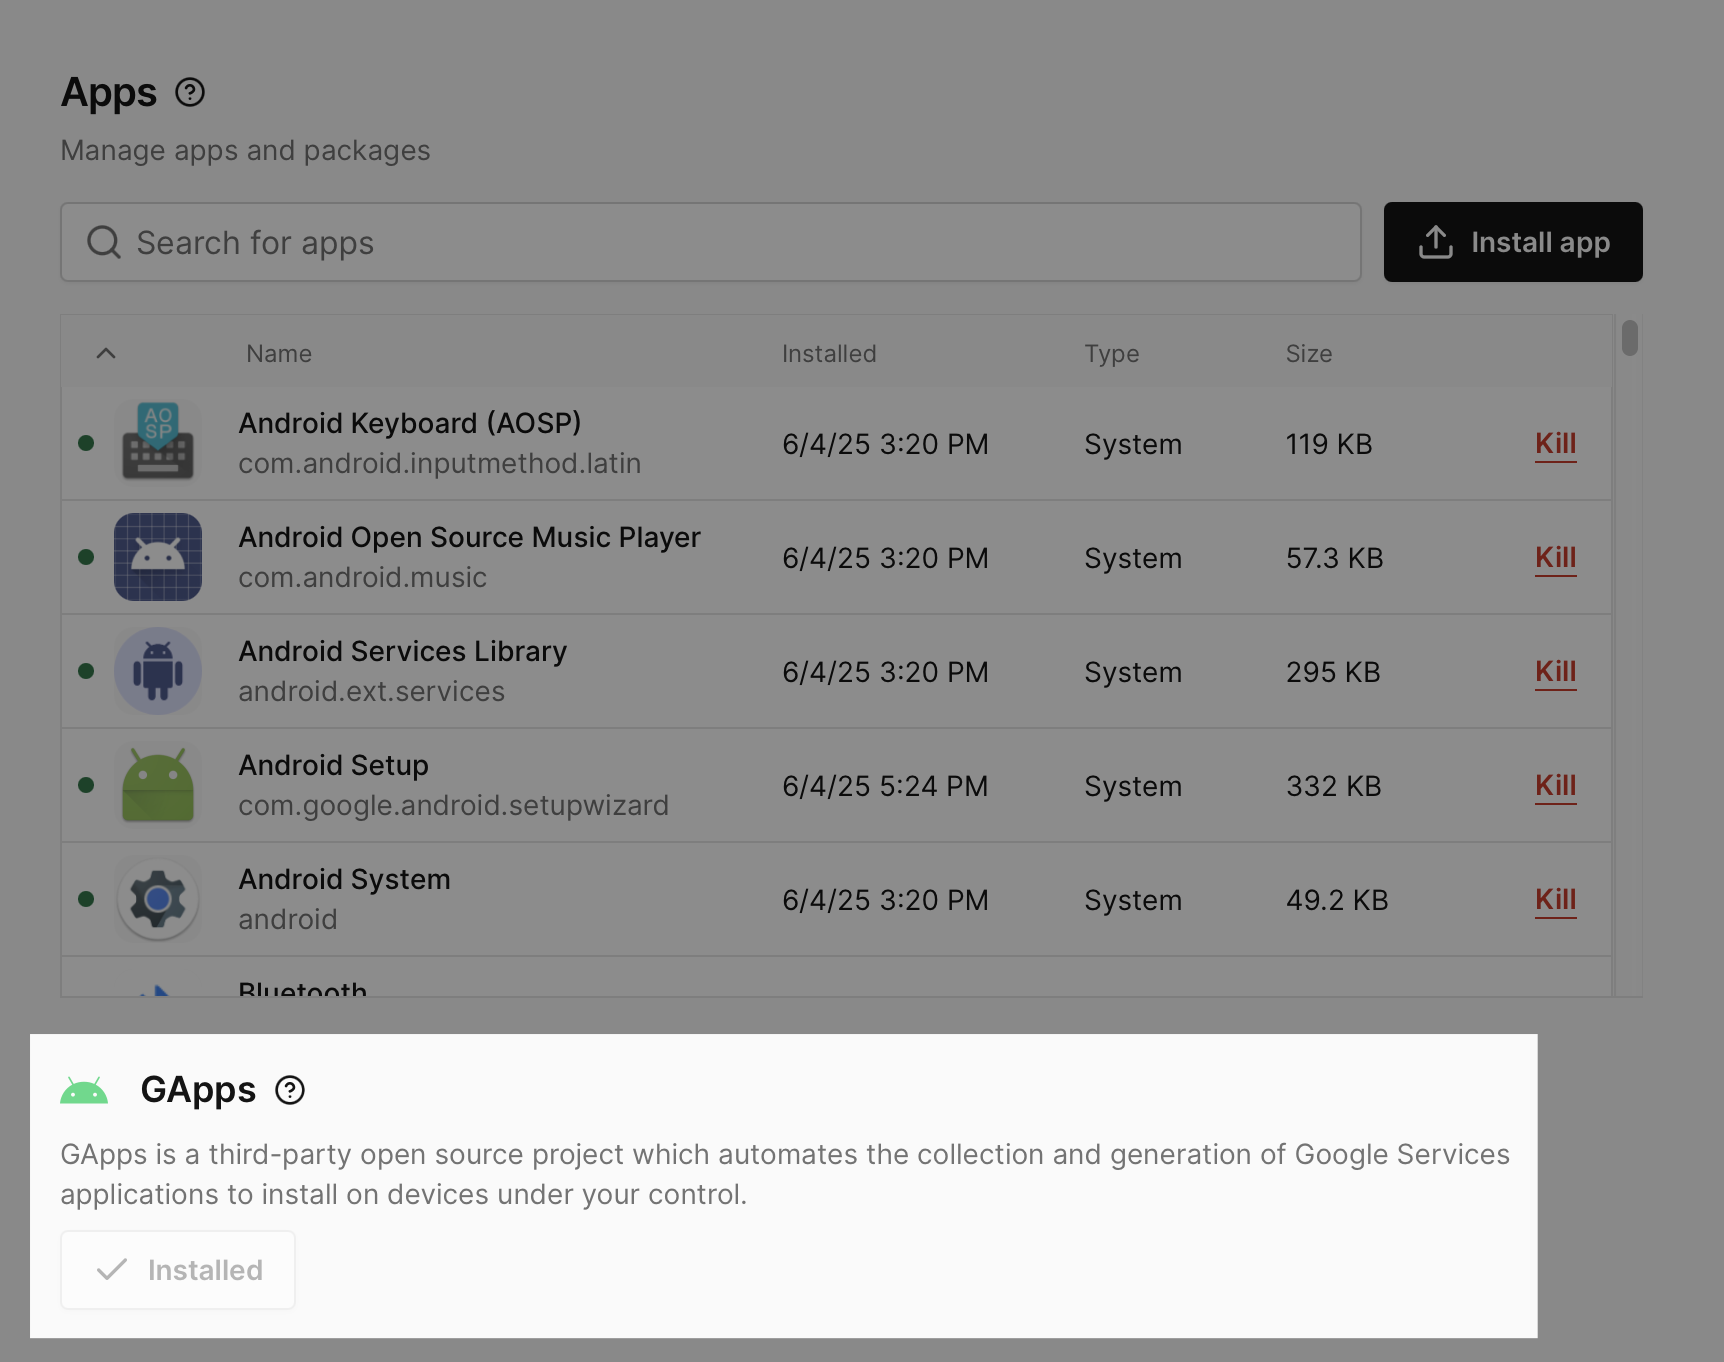The width and height of the screenshot is (1724, 1362).
Task: Click the 57.3 KB size value
Action: tap(1335, 558)
